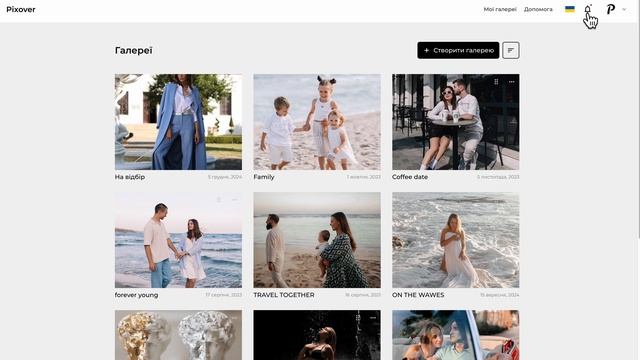Click the ON THE WAWES gallery title
The image size is (640, 360).
pos(418,295)
